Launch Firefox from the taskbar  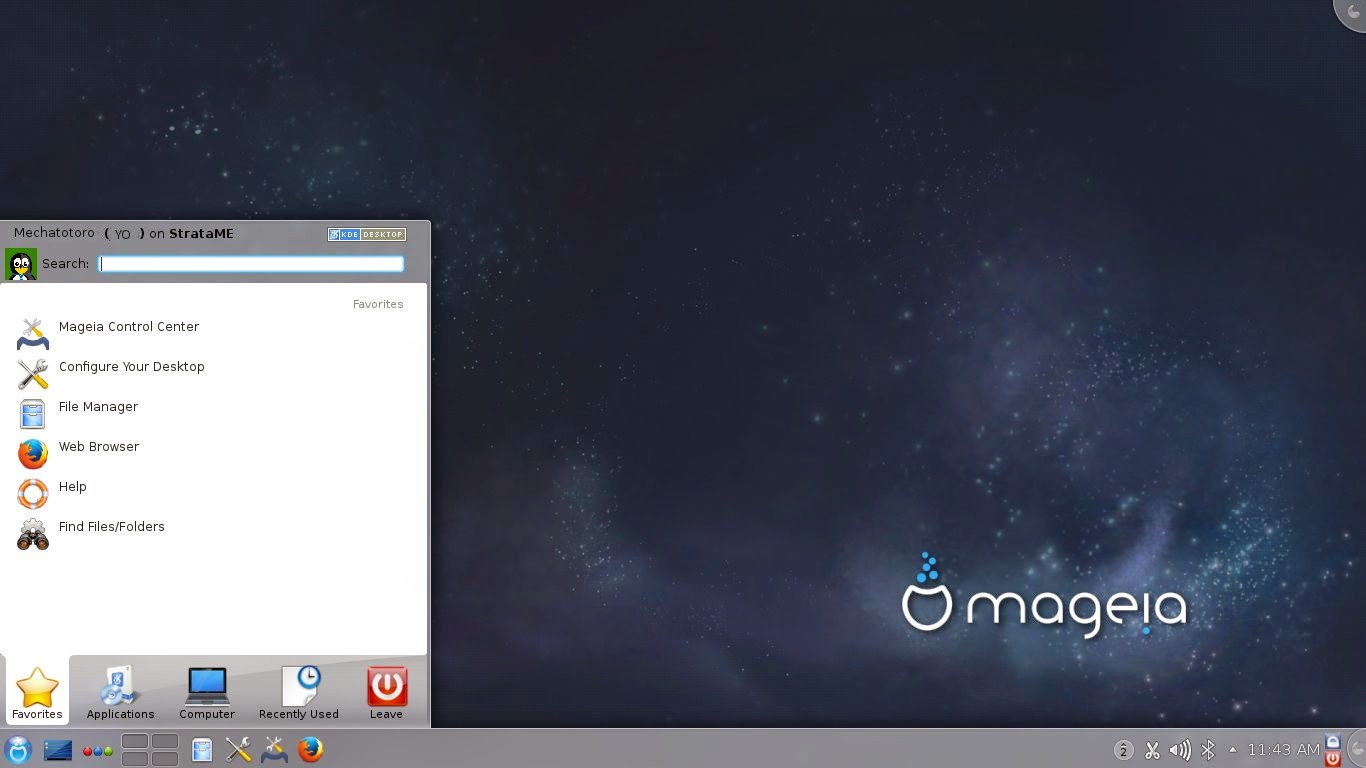[x=310, y=749]
